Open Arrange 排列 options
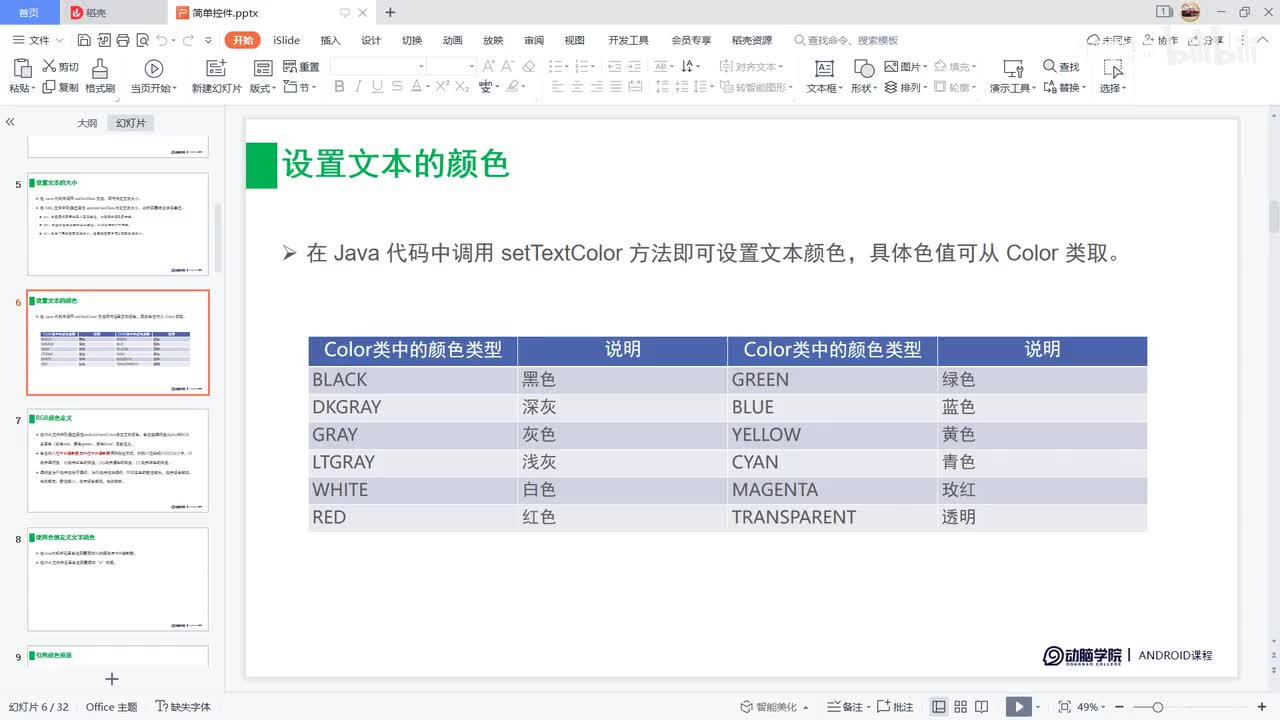This screenshot has height=720, width=1280. (x=905, y=87)
